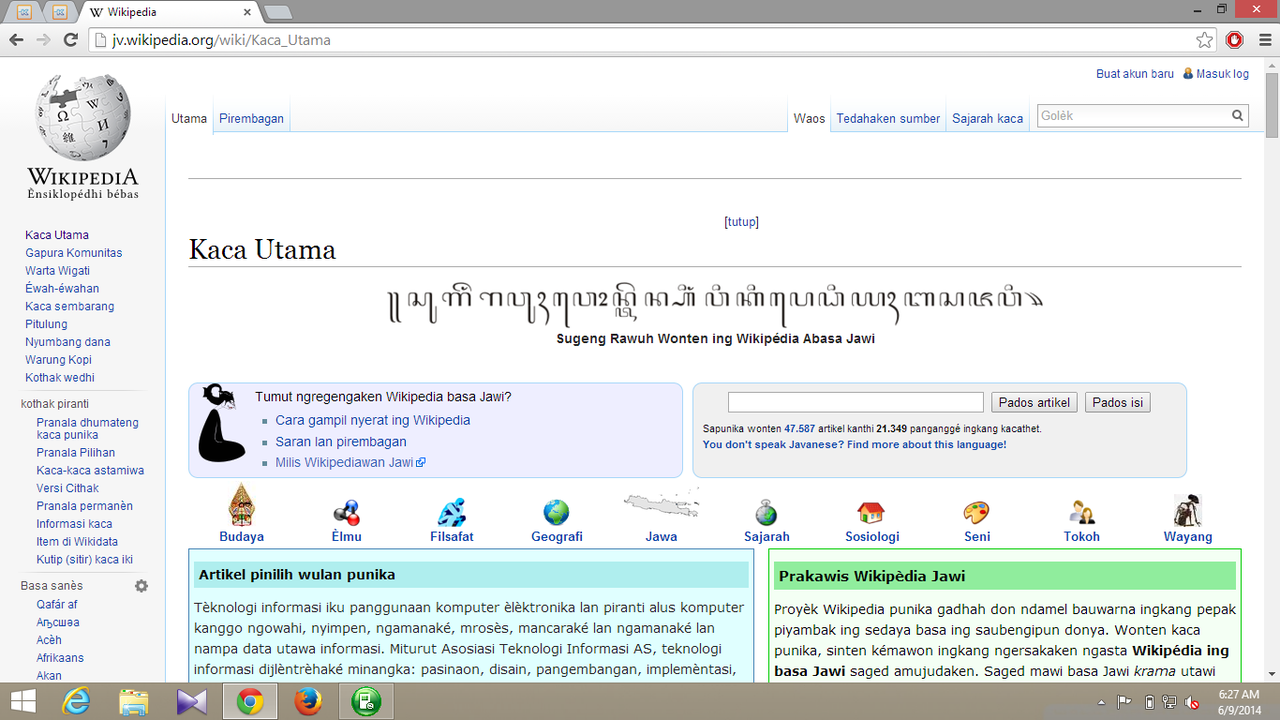
Task: Open the Jawa island map icon
Action: [661, 502]
